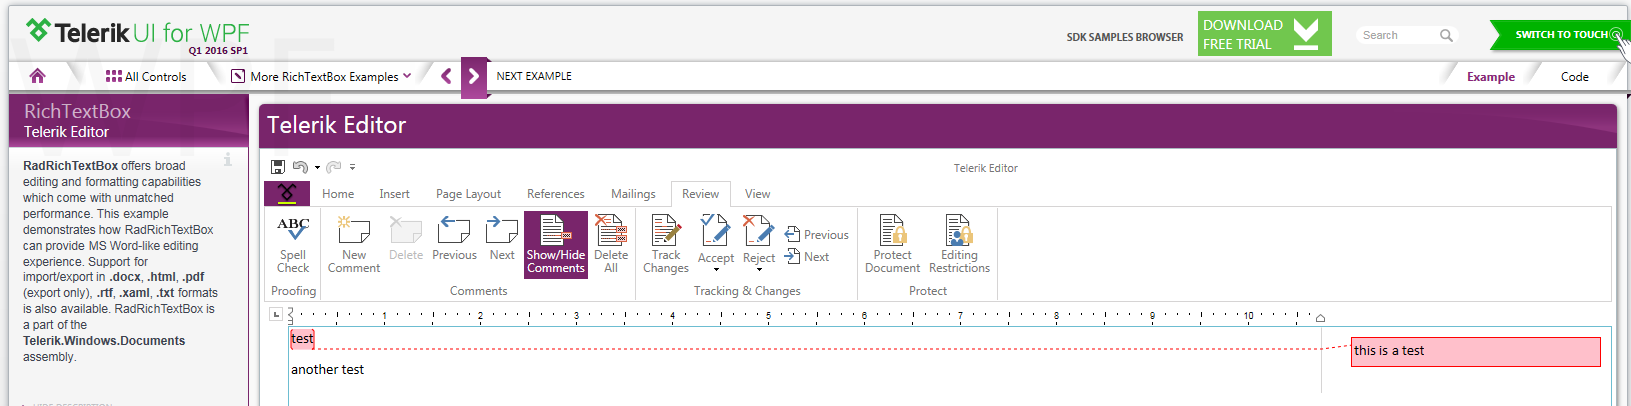The height and width of the screenshot is (406, 1631).
Task: Select the 'this is a test' comment box
Action: point(1475,351)
